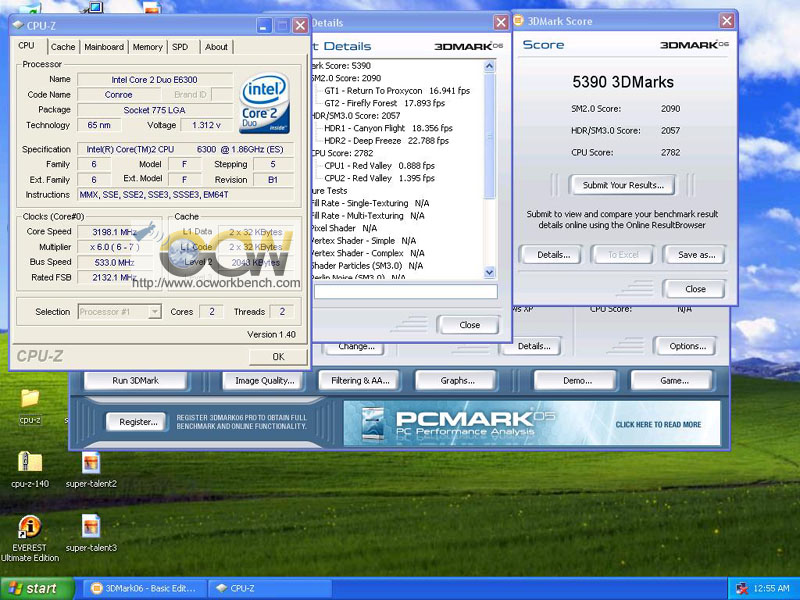Switch to the Cache tab

(x=63, y=47)
